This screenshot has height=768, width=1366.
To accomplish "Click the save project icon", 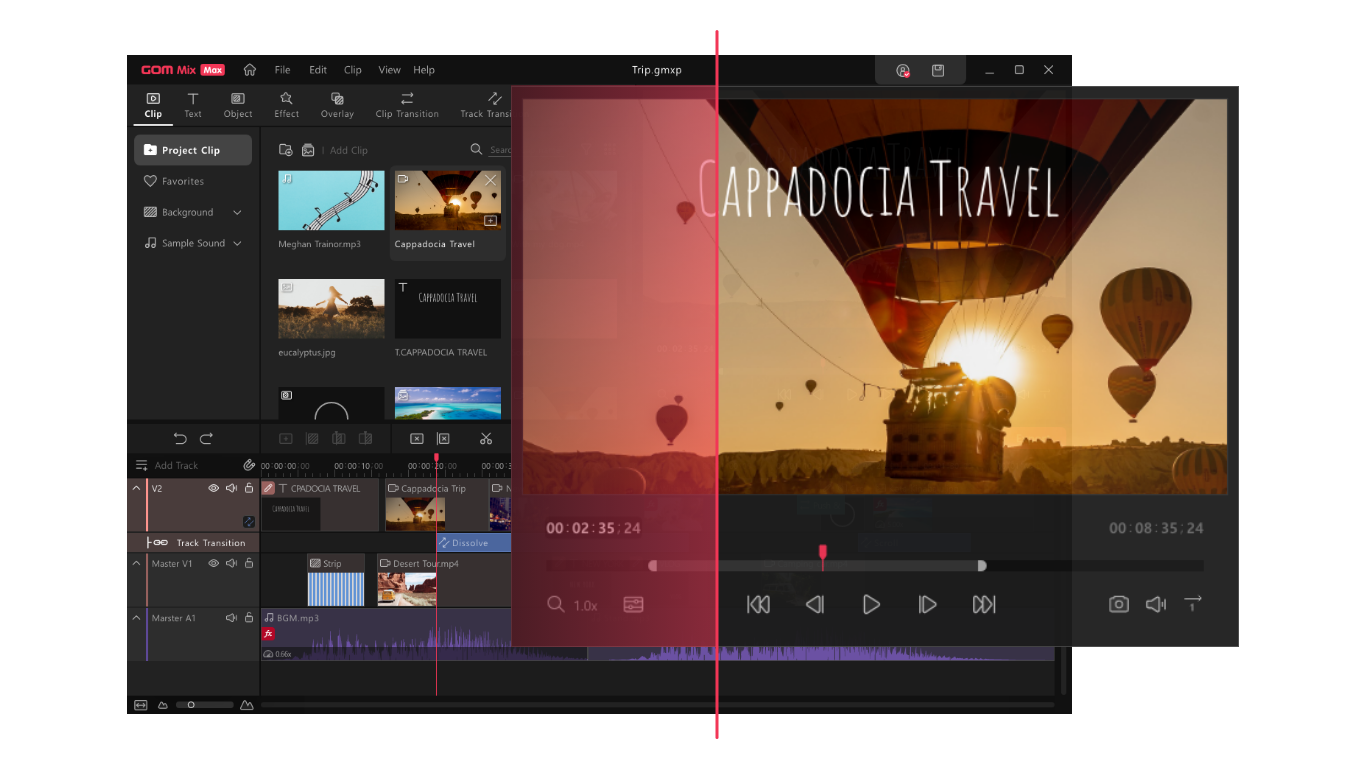I will pos(938,70).
